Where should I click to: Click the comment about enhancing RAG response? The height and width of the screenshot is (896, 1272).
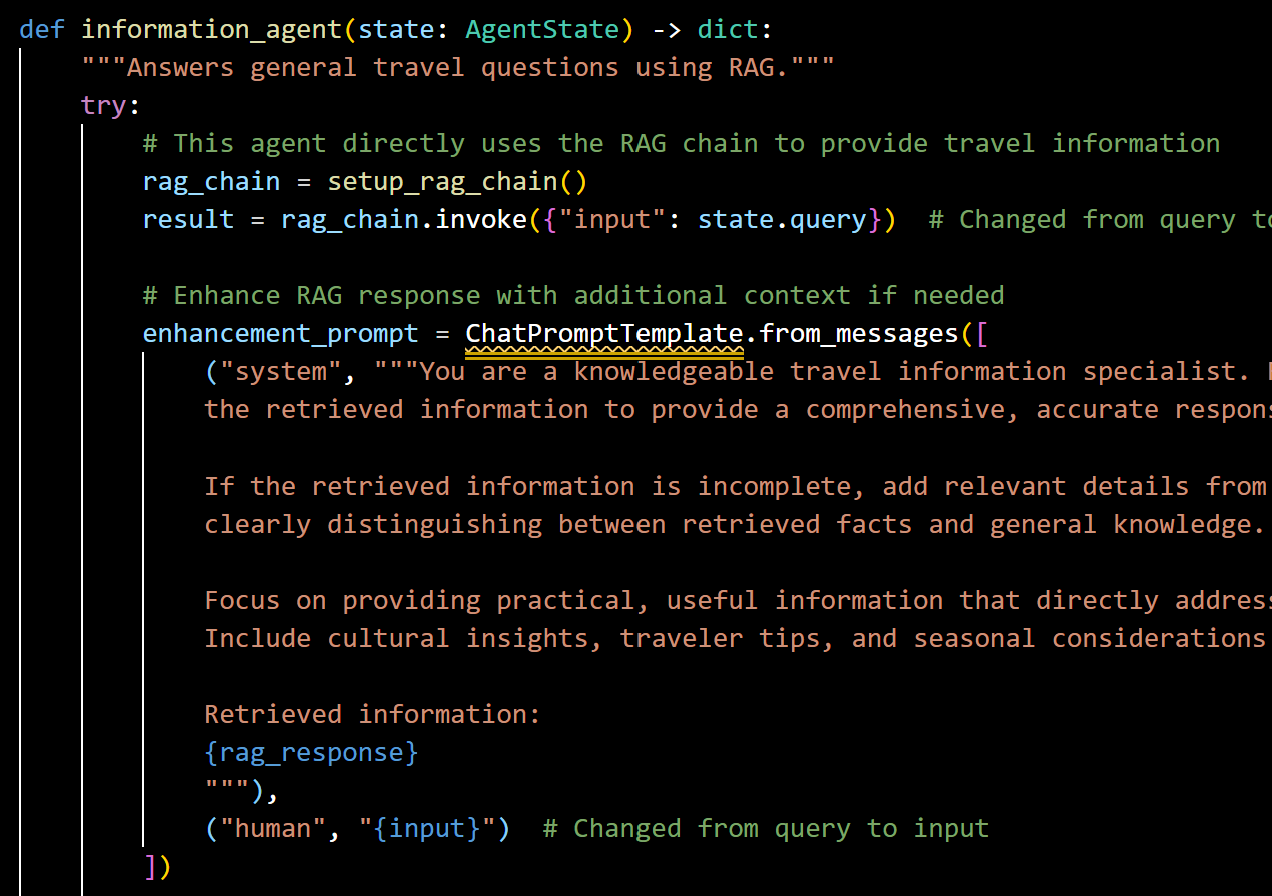574,295
